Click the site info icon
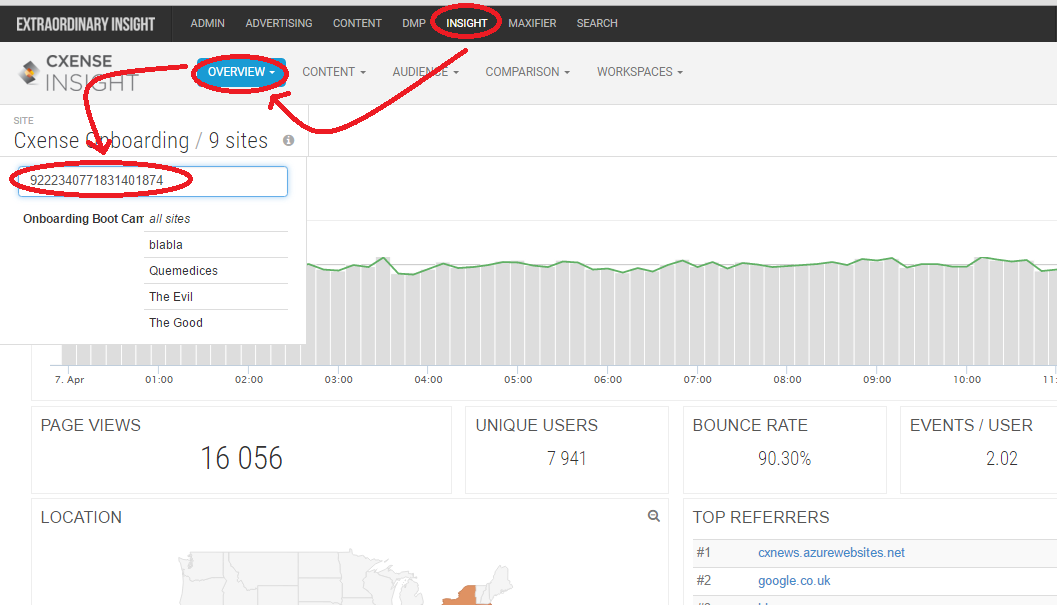1057x605 pixels. 289,140
